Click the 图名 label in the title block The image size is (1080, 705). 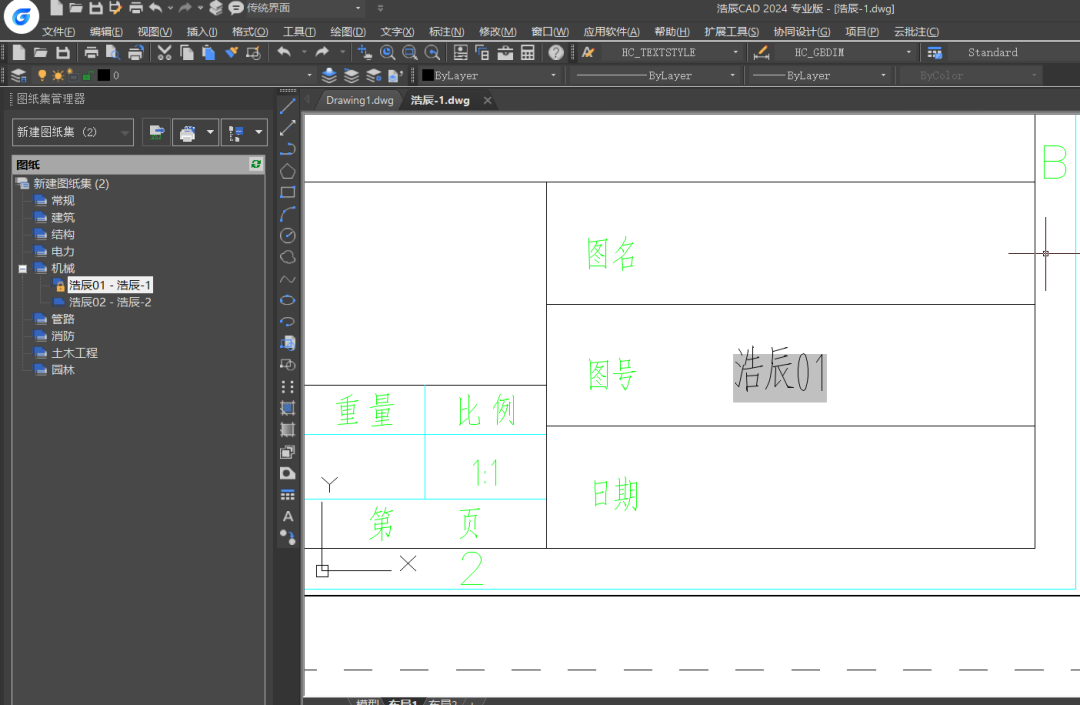tap(611, 254)
